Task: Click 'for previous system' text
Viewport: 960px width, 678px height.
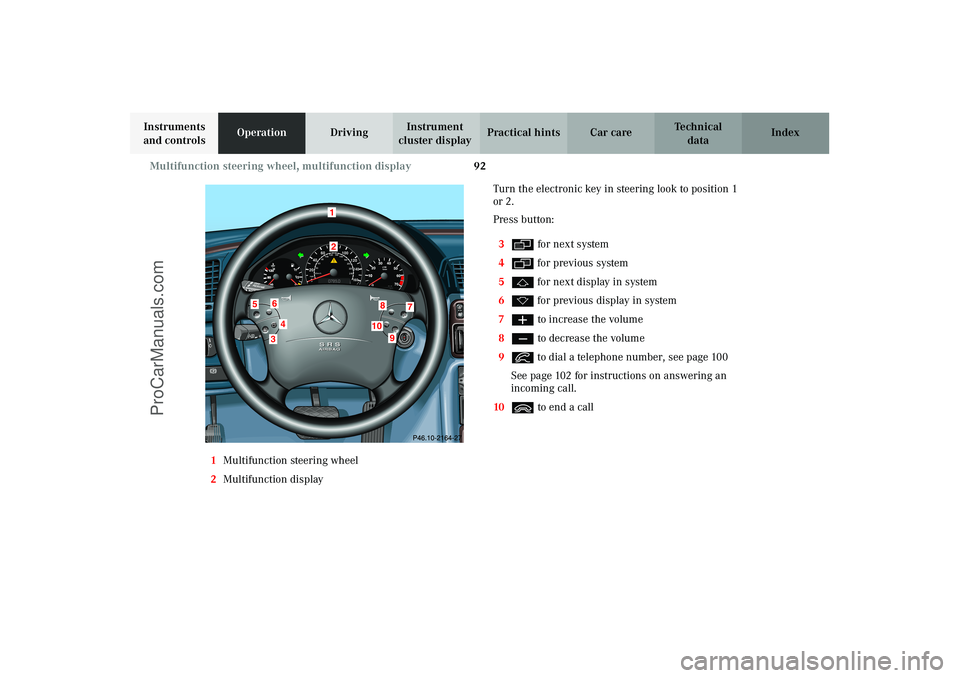Action: pos(582,263)
